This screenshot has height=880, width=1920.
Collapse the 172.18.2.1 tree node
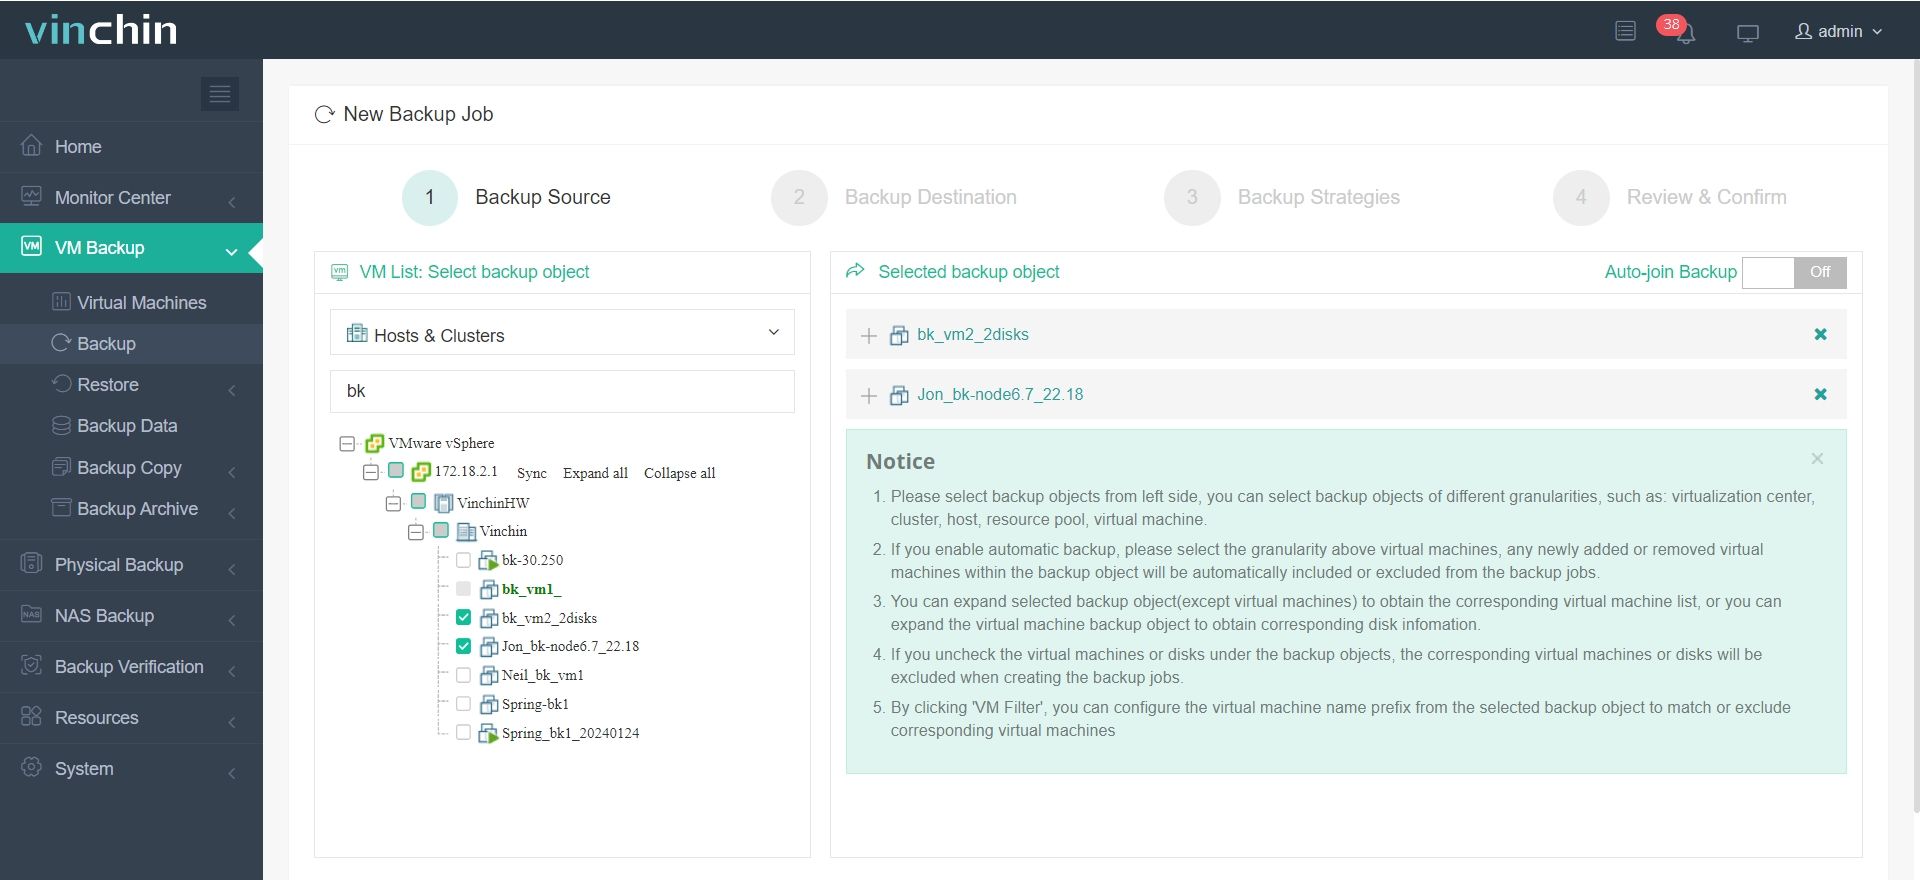371,472
